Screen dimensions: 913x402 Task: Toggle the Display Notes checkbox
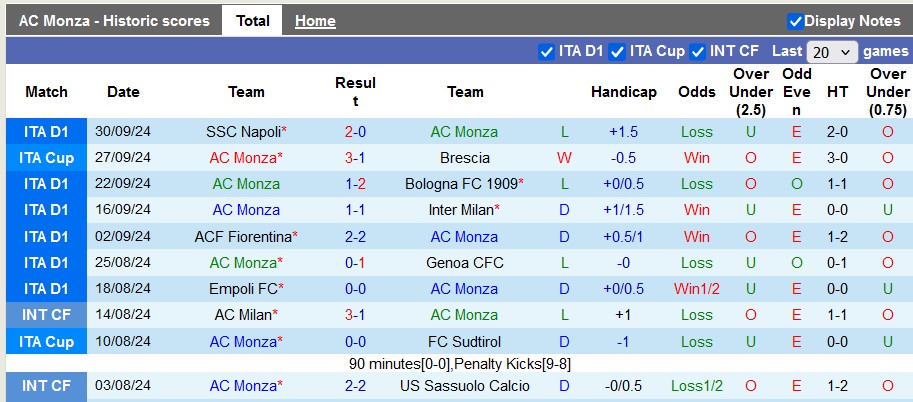point(796,21)
